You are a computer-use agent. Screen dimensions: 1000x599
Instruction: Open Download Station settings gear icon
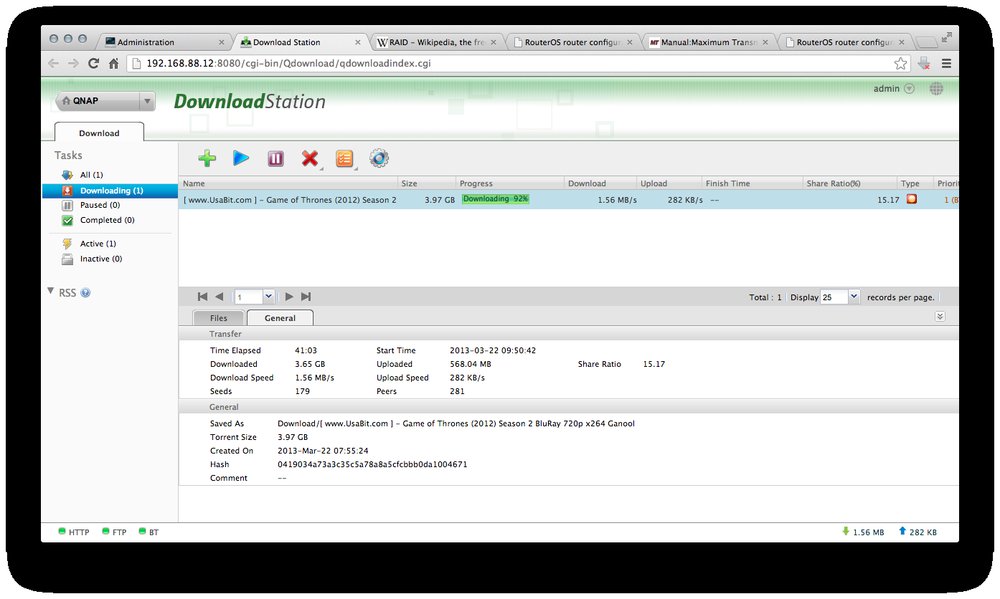379,158
